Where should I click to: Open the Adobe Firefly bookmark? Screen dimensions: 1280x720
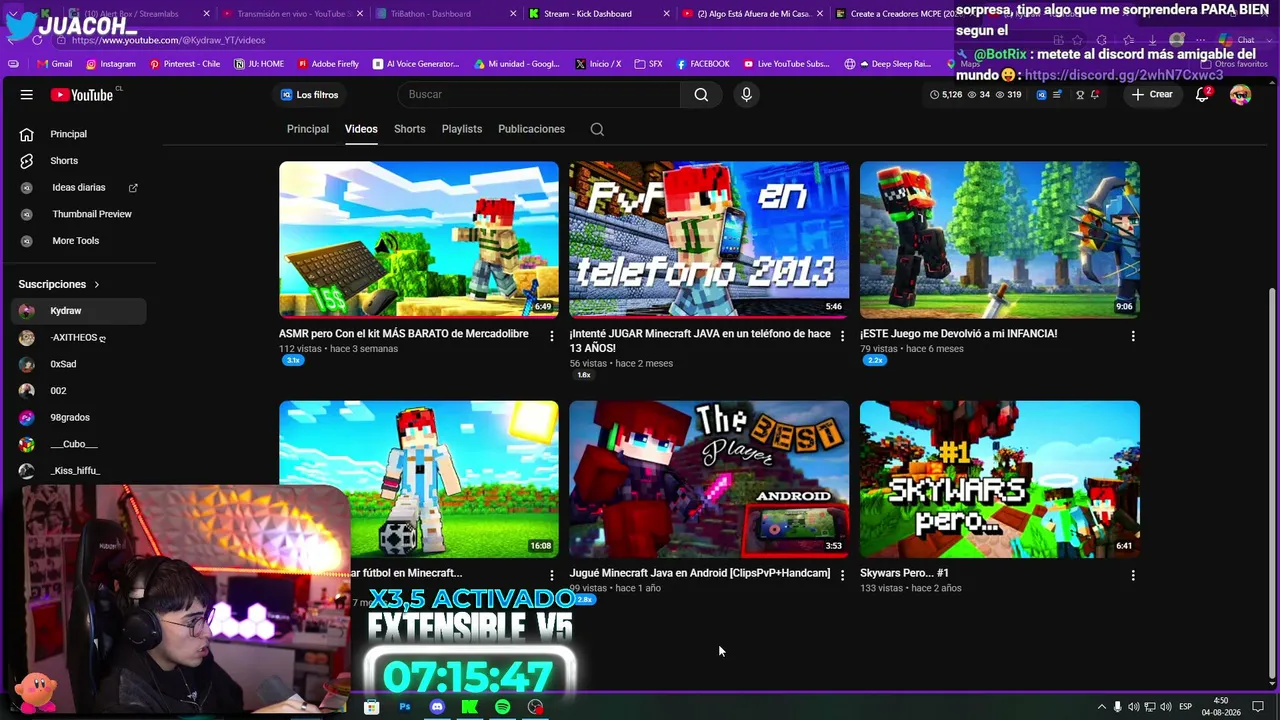point(328,64)
